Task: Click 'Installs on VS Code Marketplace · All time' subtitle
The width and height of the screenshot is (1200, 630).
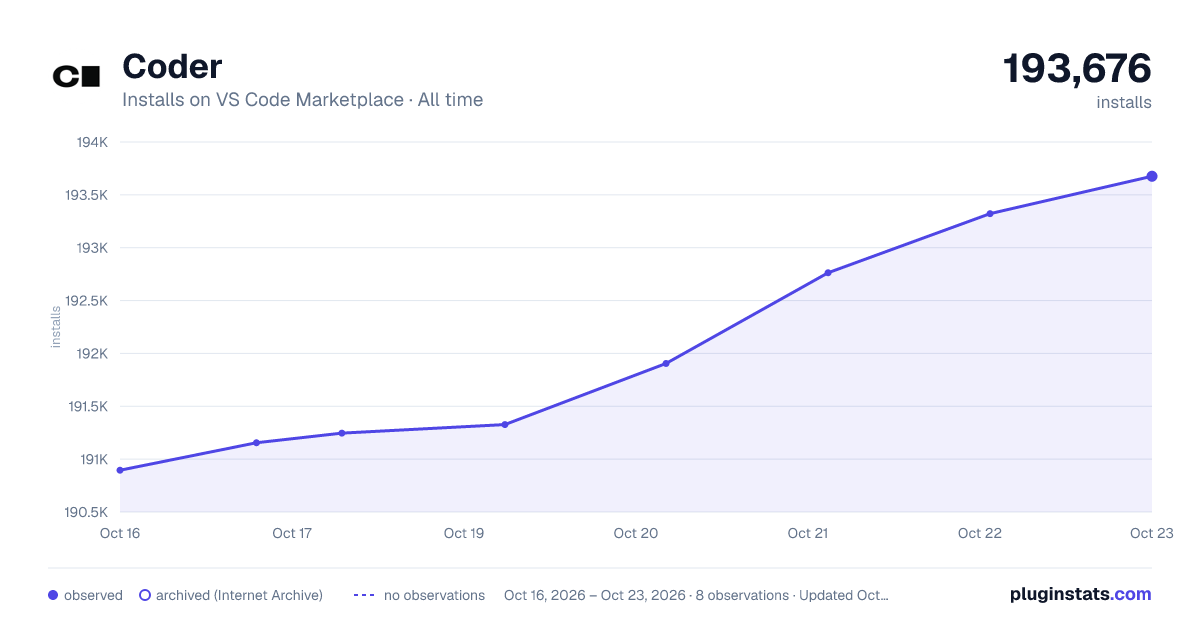Action: 302,100
